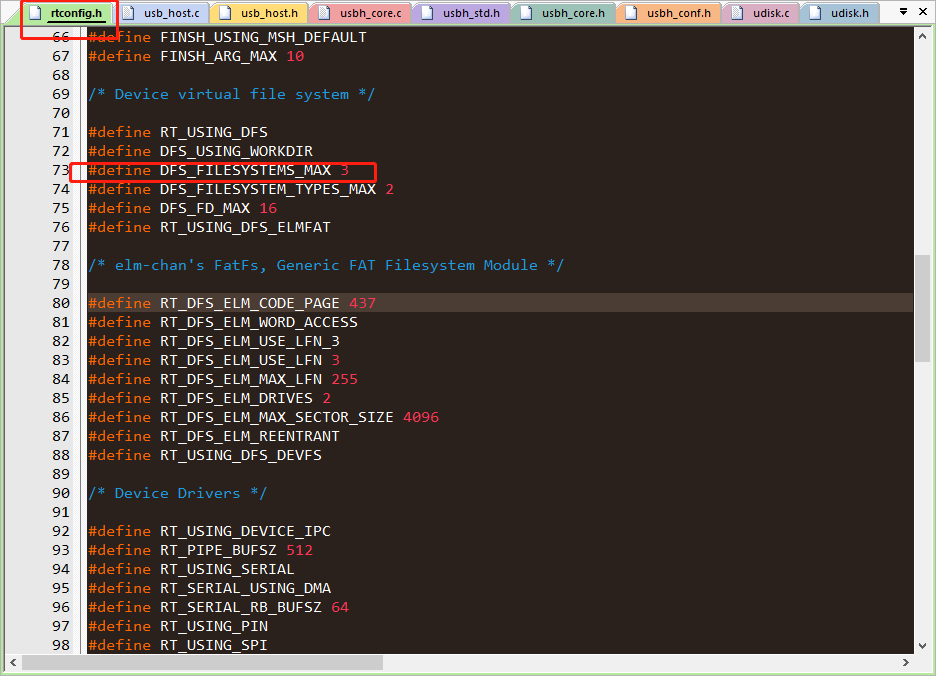
Task: Click the document icon on usbh_std.h tab
Action: tap(427, 14)
